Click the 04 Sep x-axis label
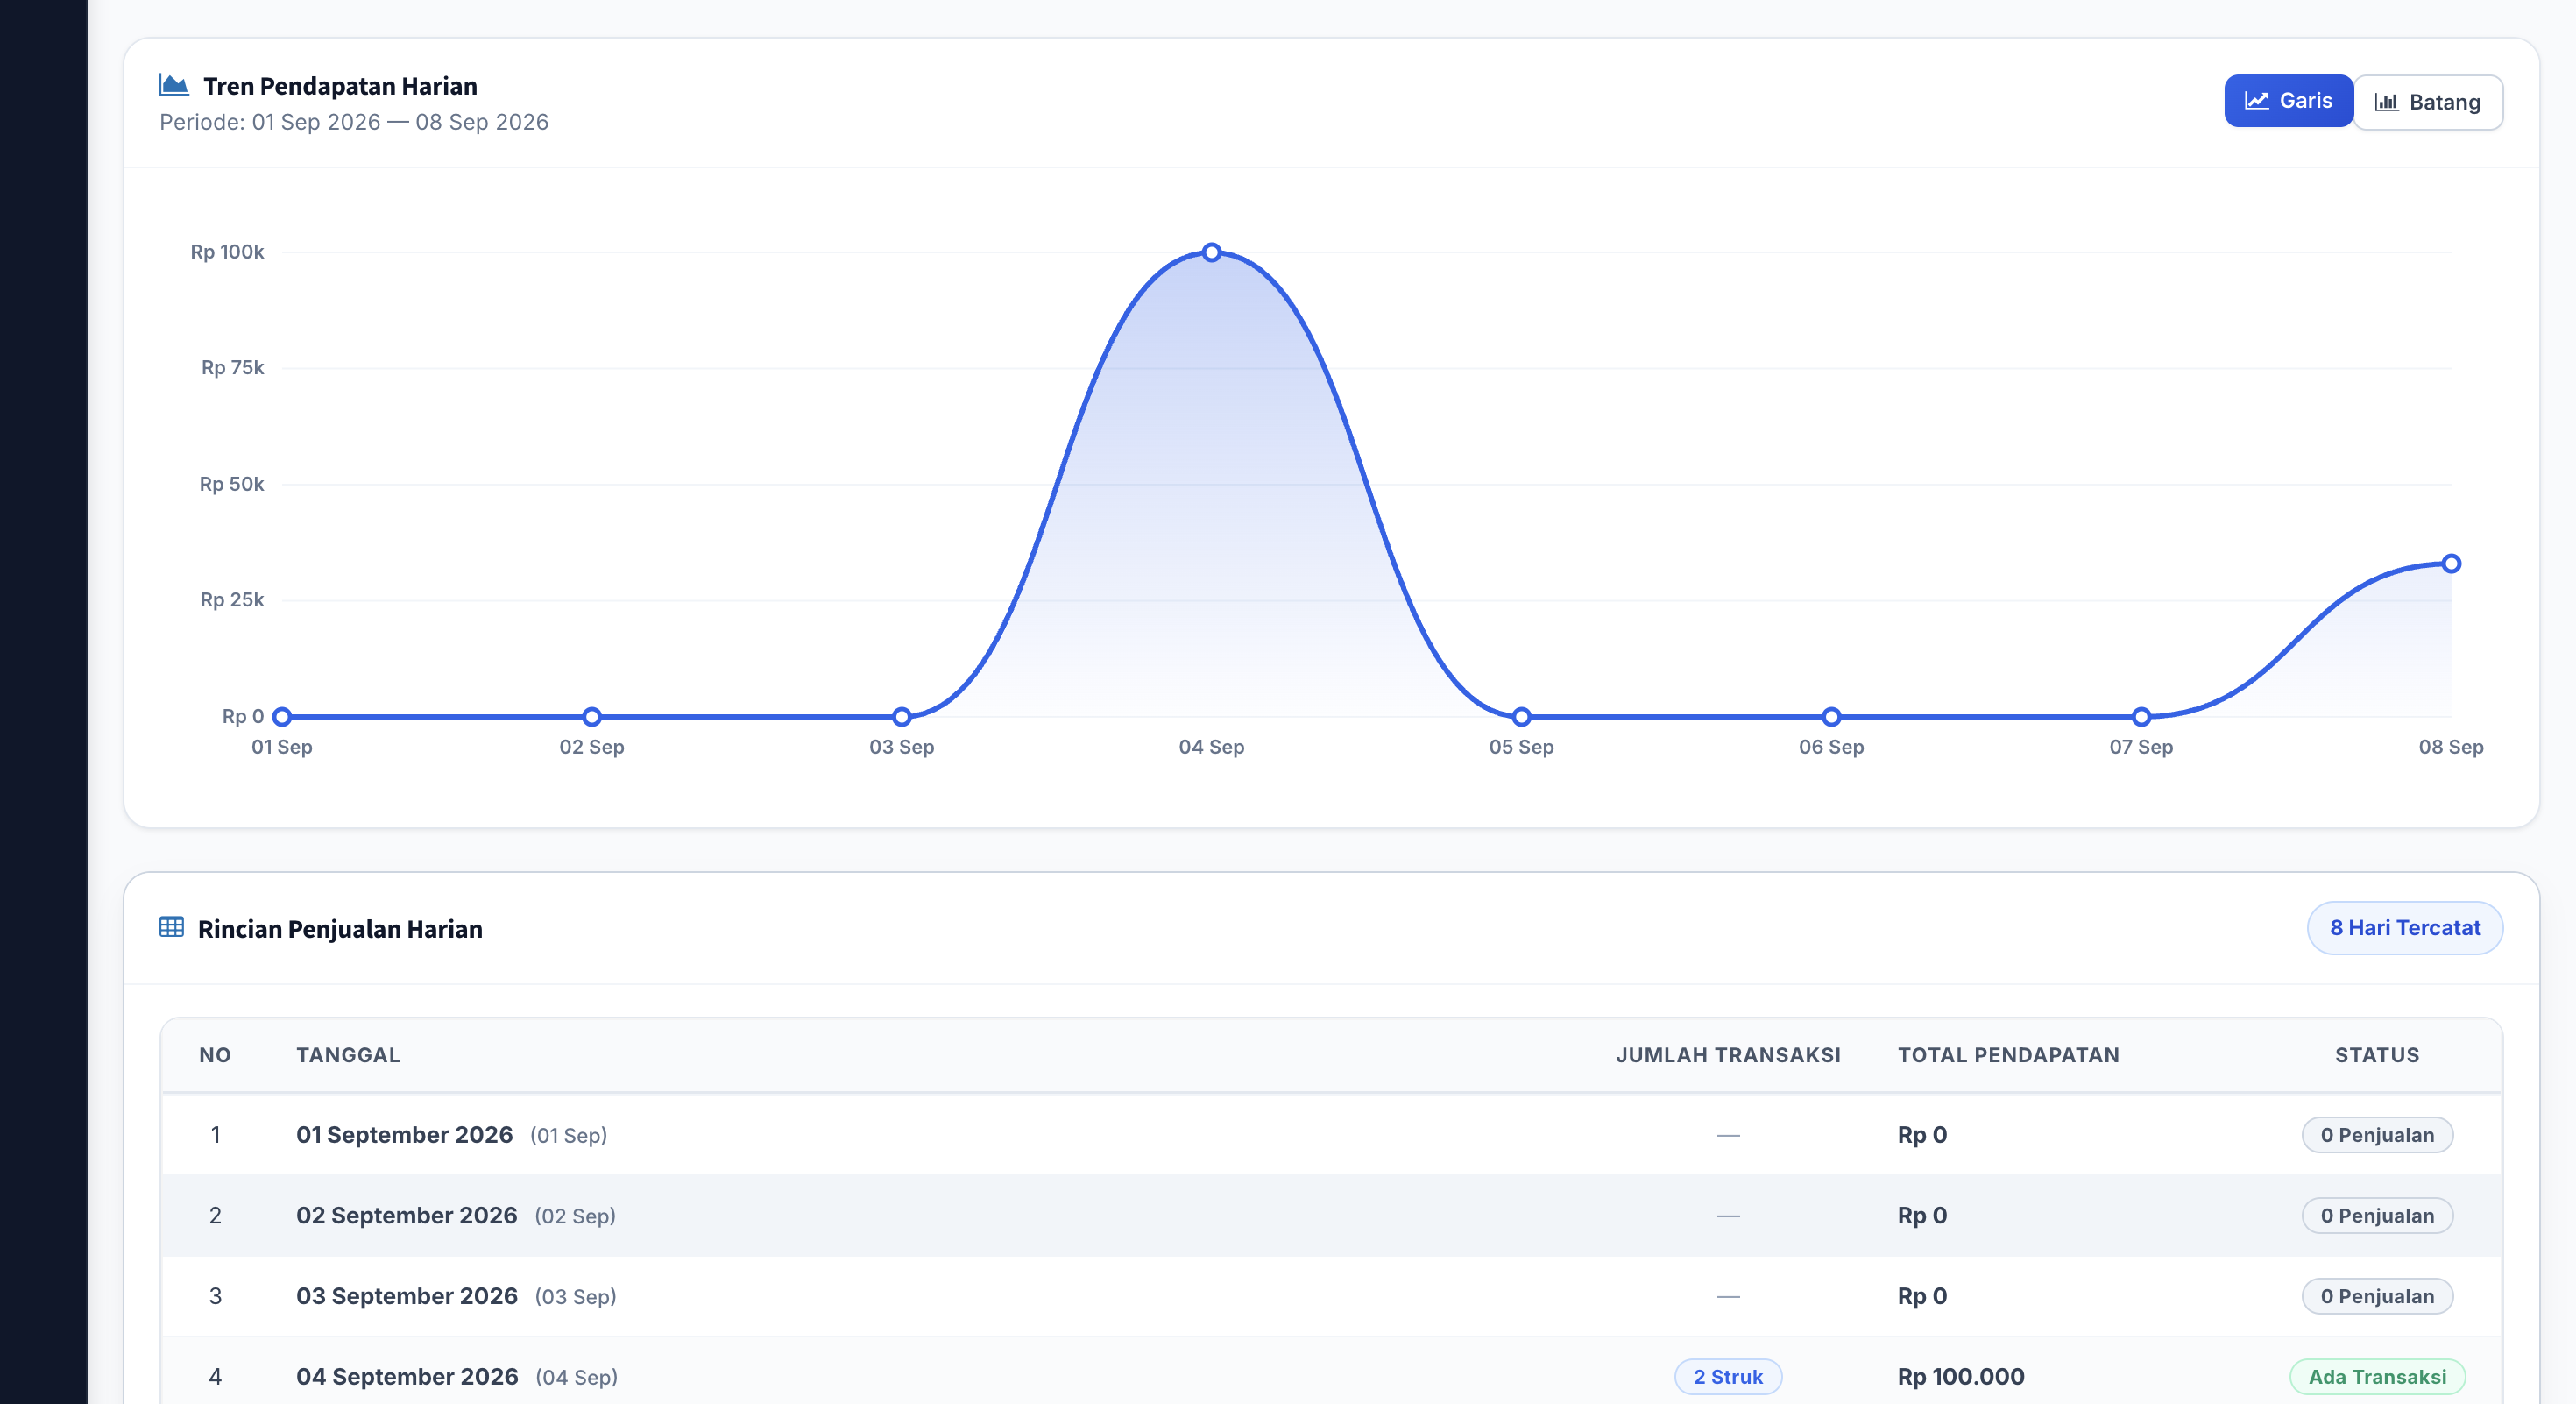2576x1404 pixels. 1211,747
